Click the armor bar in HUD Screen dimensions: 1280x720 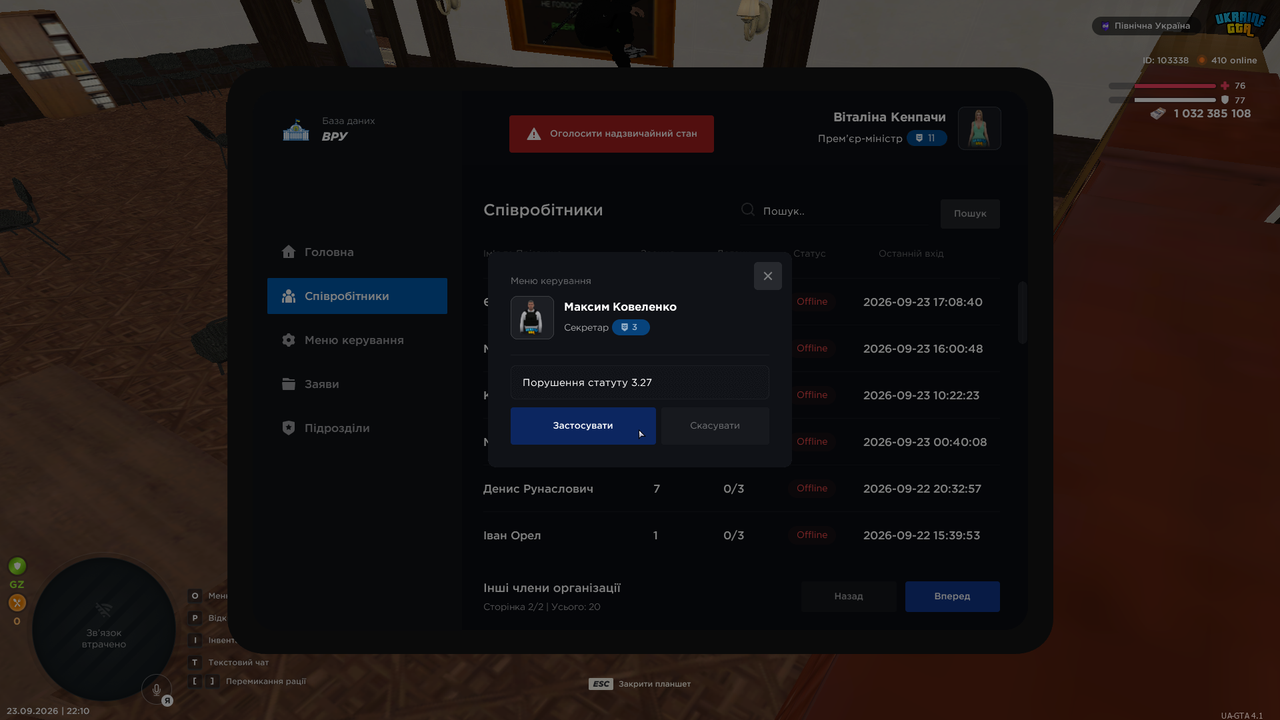point(1162,100)
